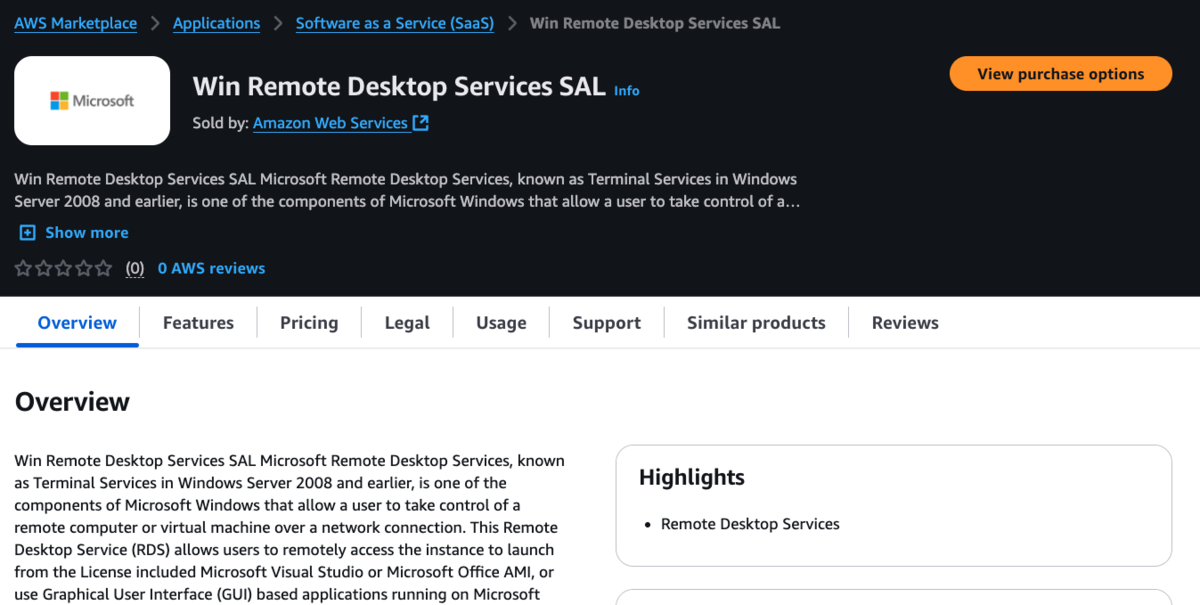Go to the Applications breadcrumb
Image resolution: width=1200 pixels, height=605 pixels.
pyautogui.click(x=216, y=23)
